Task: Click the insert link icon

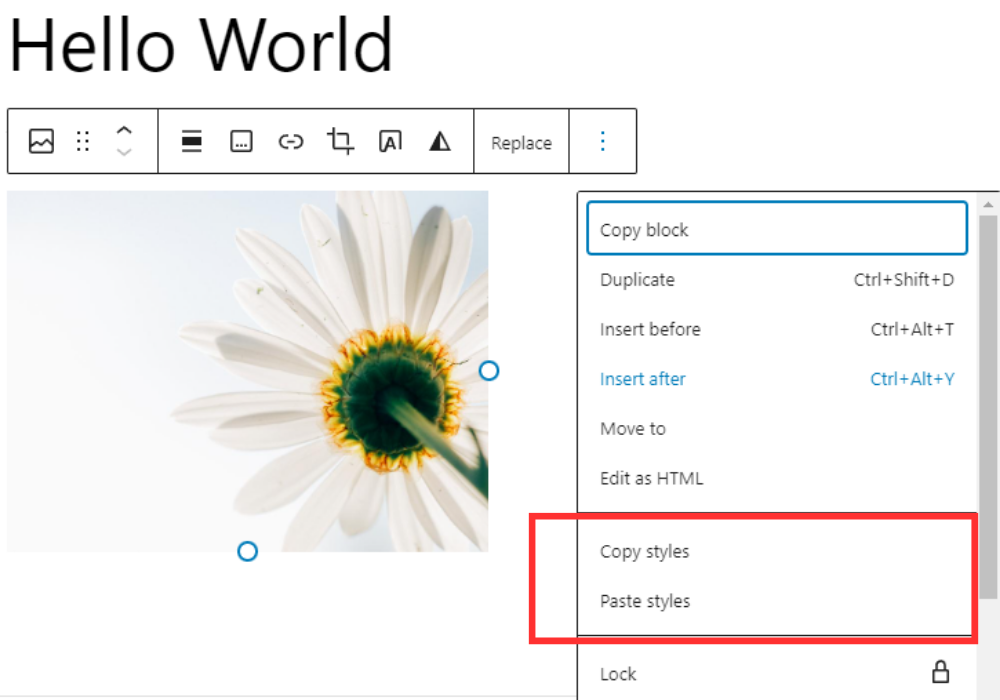Action: [290, 141]
